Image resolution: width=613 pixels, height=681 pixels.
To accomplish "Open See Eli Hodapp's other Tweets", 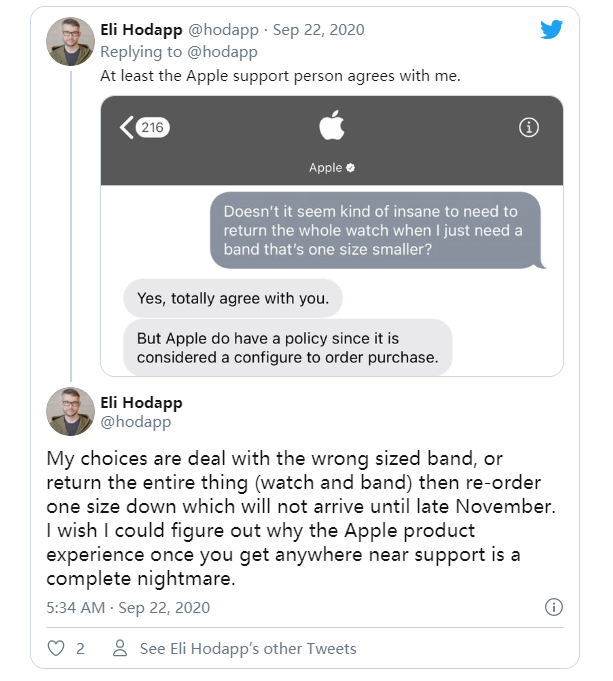I will (x=248, y=649).
